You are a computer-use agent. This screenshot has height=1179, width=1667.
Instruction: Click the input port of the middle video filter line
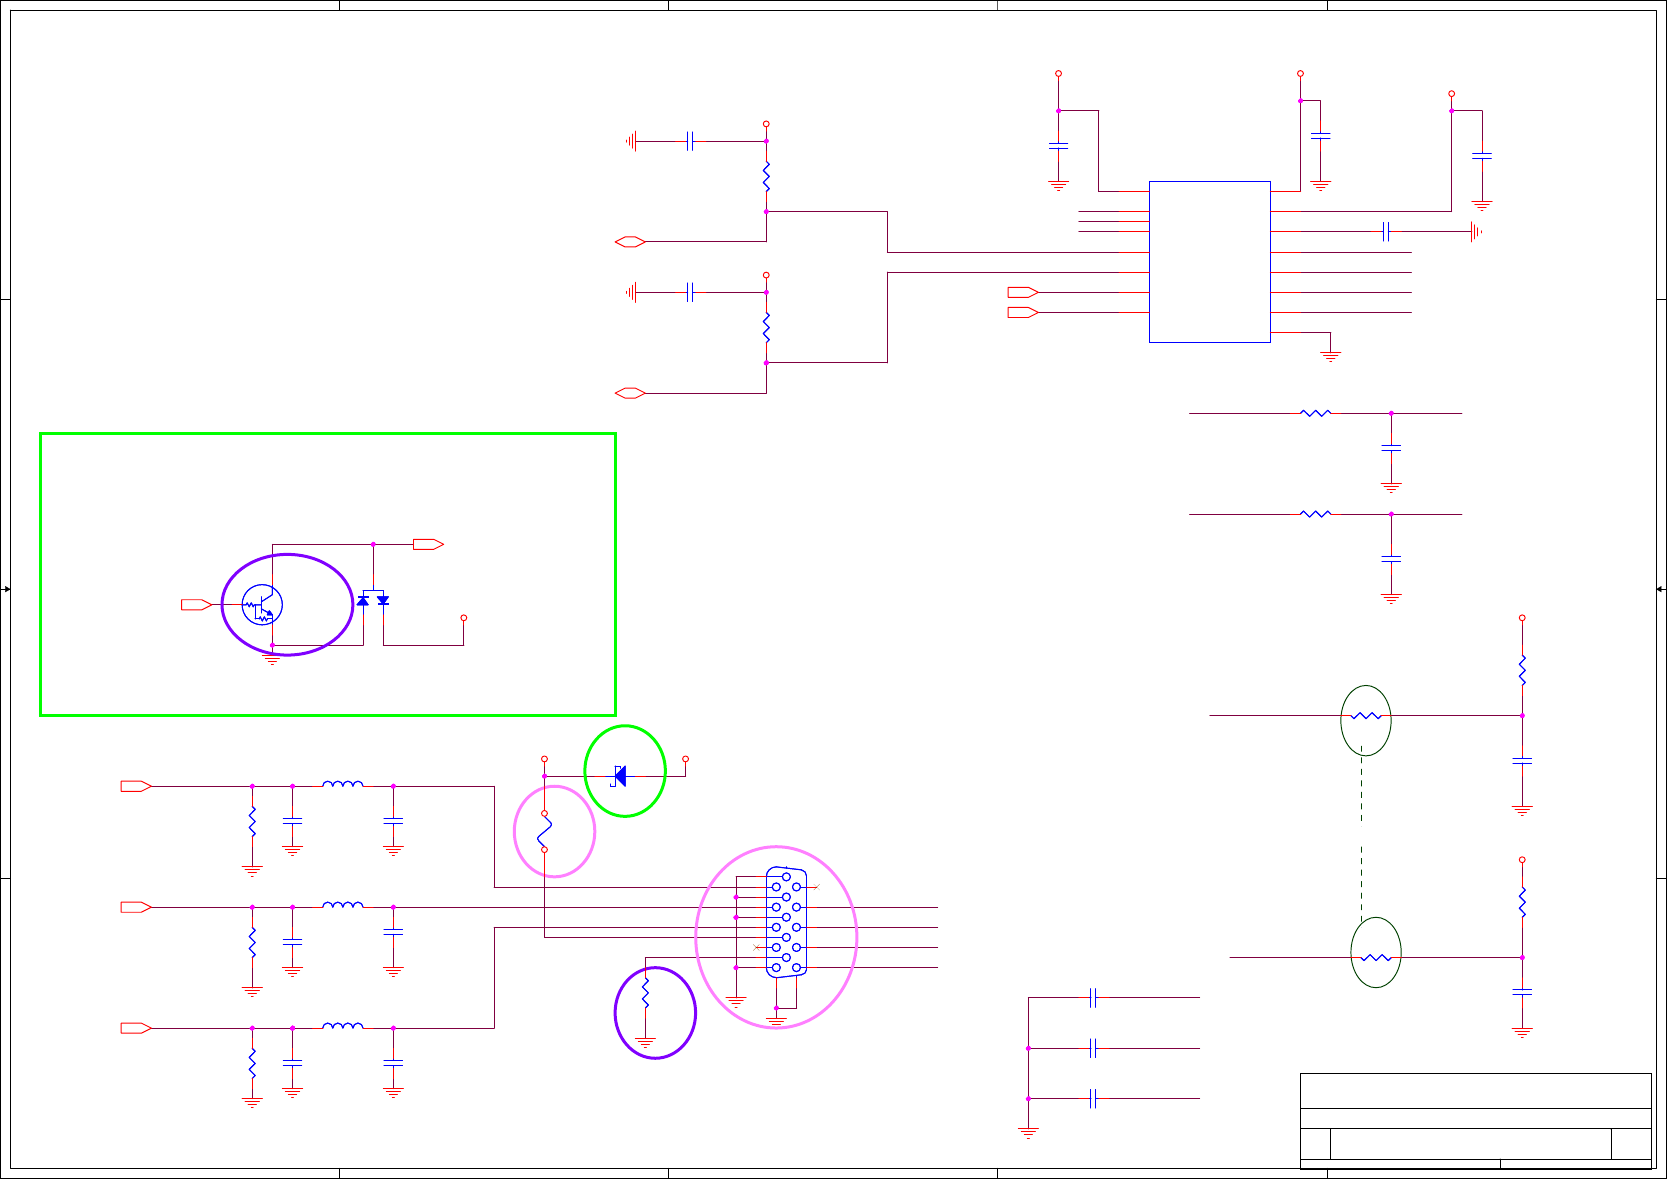pos(136,907)
